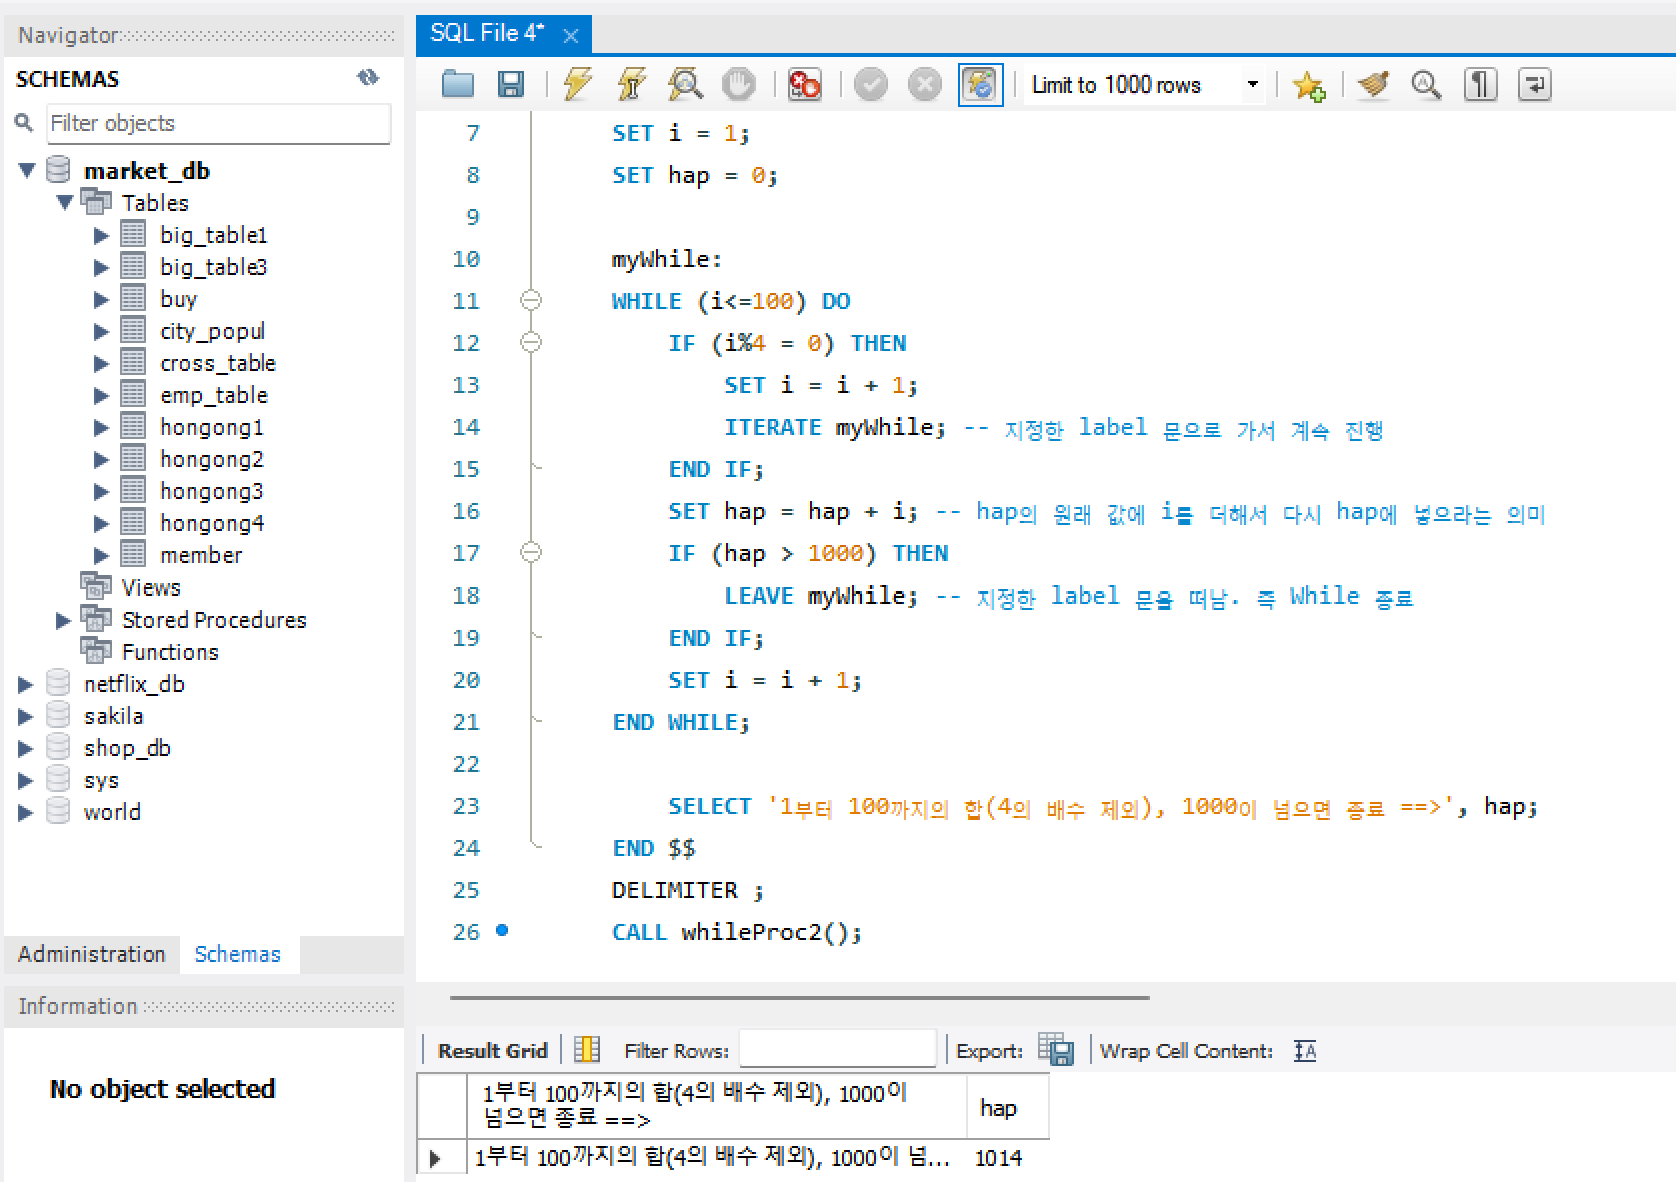The image size is (1676, 1182).
Task: Toggle word wrap toolbar button
Action: [x=1534, y=85]
